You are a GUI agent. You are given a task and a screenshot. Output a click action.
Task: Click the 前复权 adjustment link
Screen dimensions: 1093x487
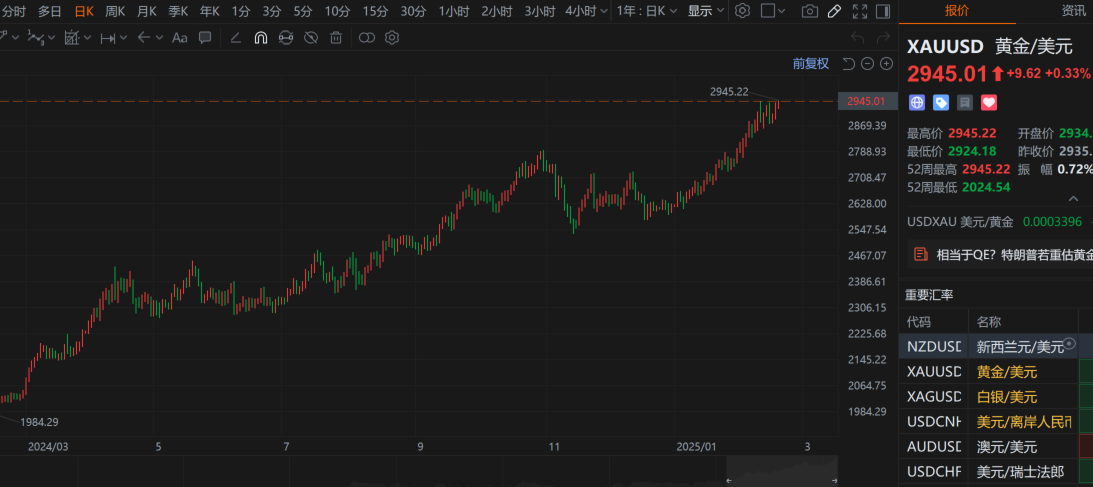810,64
